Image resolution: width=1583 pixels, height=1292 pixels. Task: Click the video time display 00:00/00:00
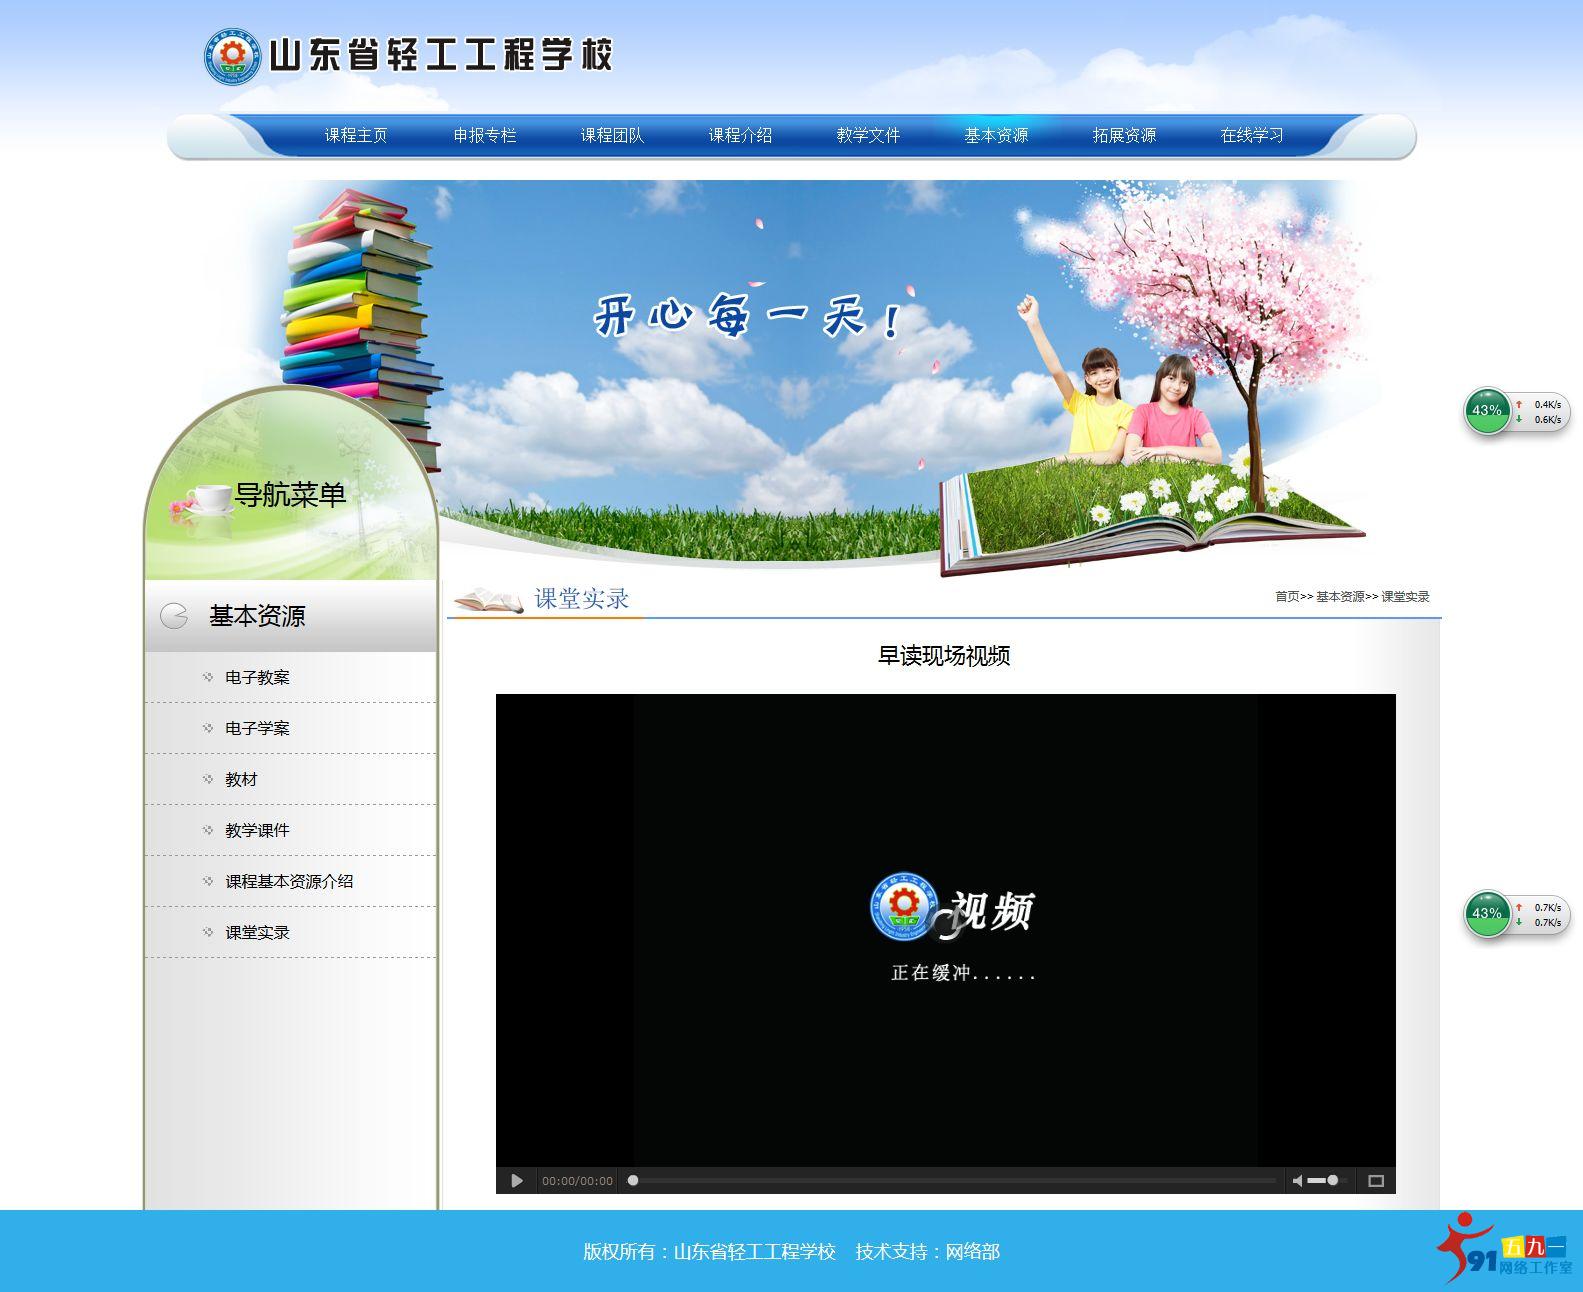(577, 1181)
